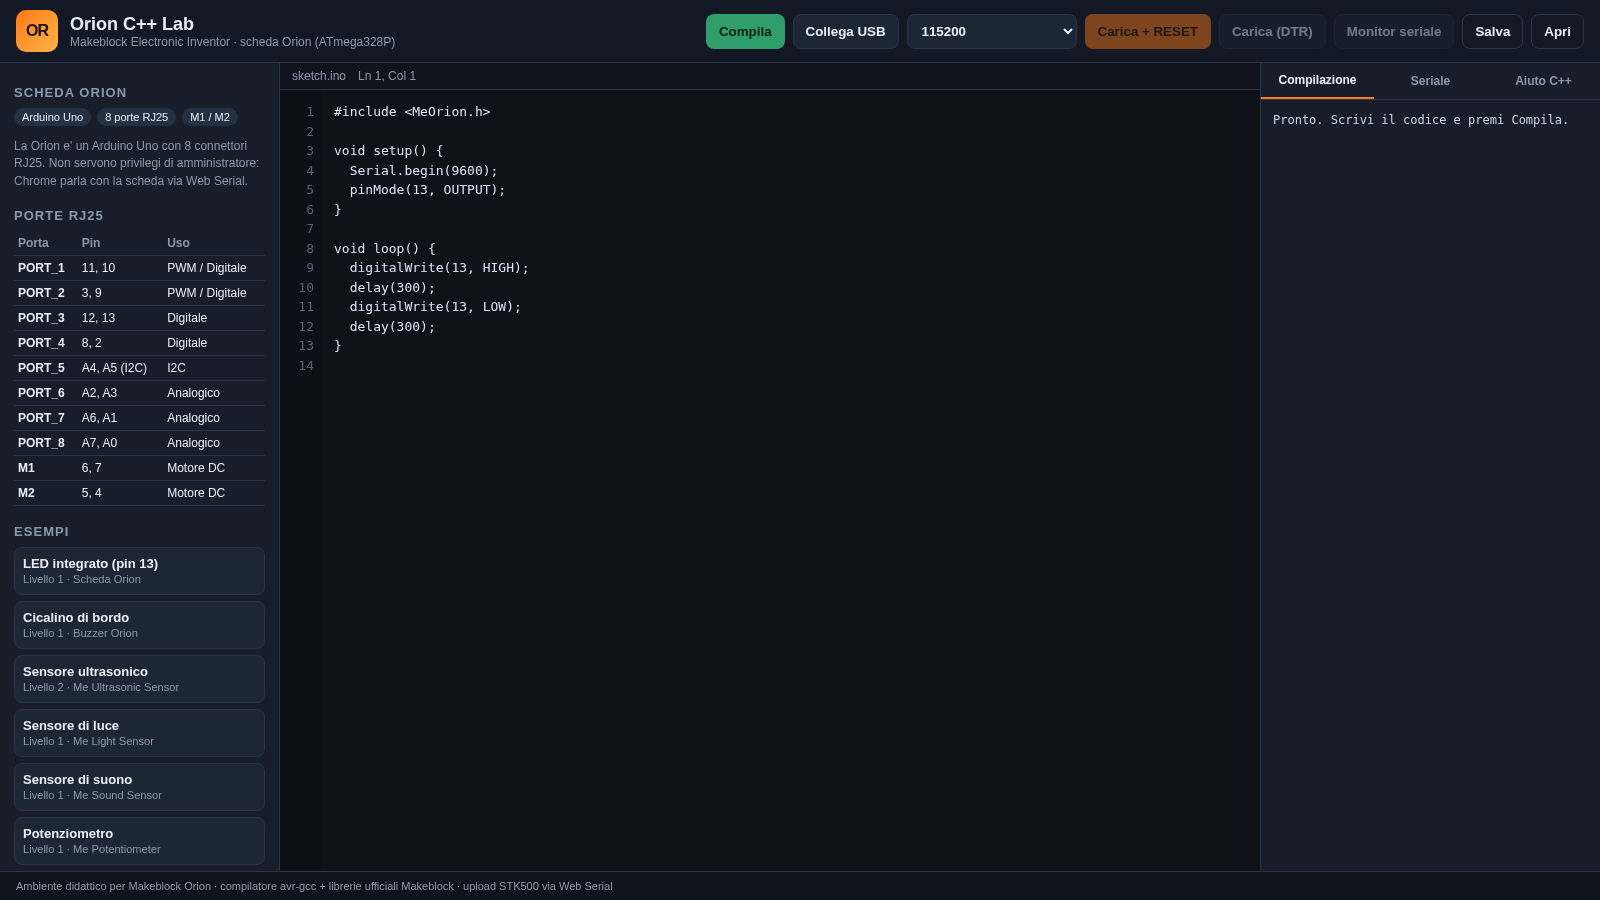The height and width of the screenshot is (900, 1600).
Task: Click the Arduino Uno badge
Action: (x=52, y=117)
